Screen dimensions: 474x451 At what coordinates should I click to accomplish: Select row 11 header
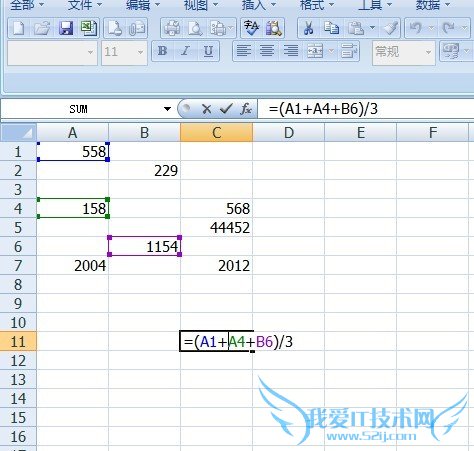pos(18,342)
